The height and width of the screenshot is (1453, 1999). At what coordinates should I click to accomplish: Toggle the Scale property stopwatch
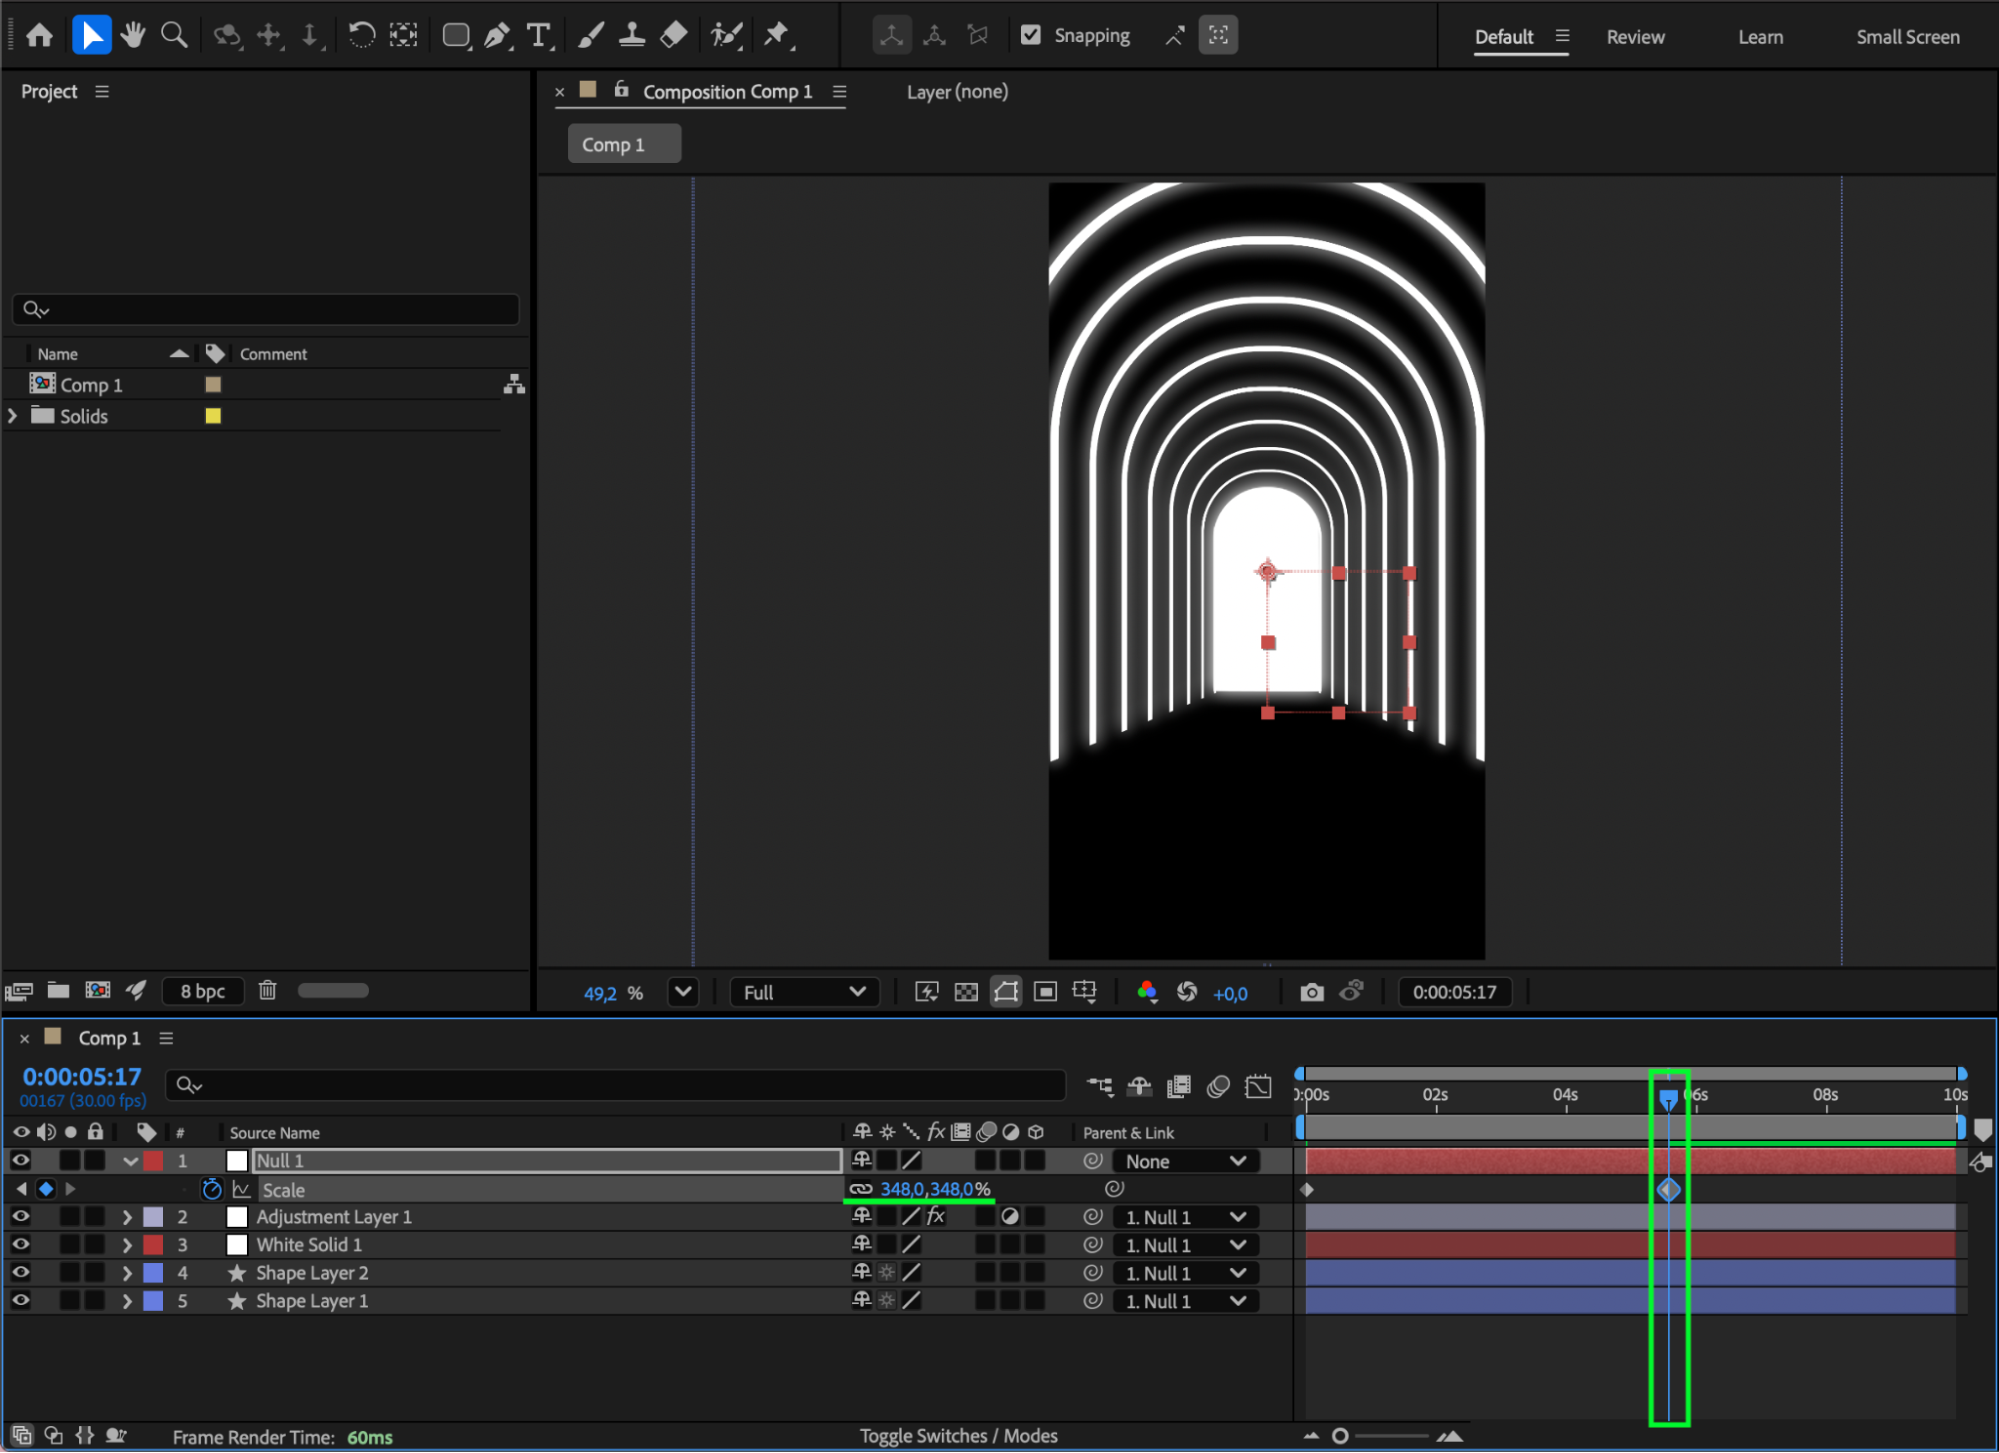click(211, 1189)
